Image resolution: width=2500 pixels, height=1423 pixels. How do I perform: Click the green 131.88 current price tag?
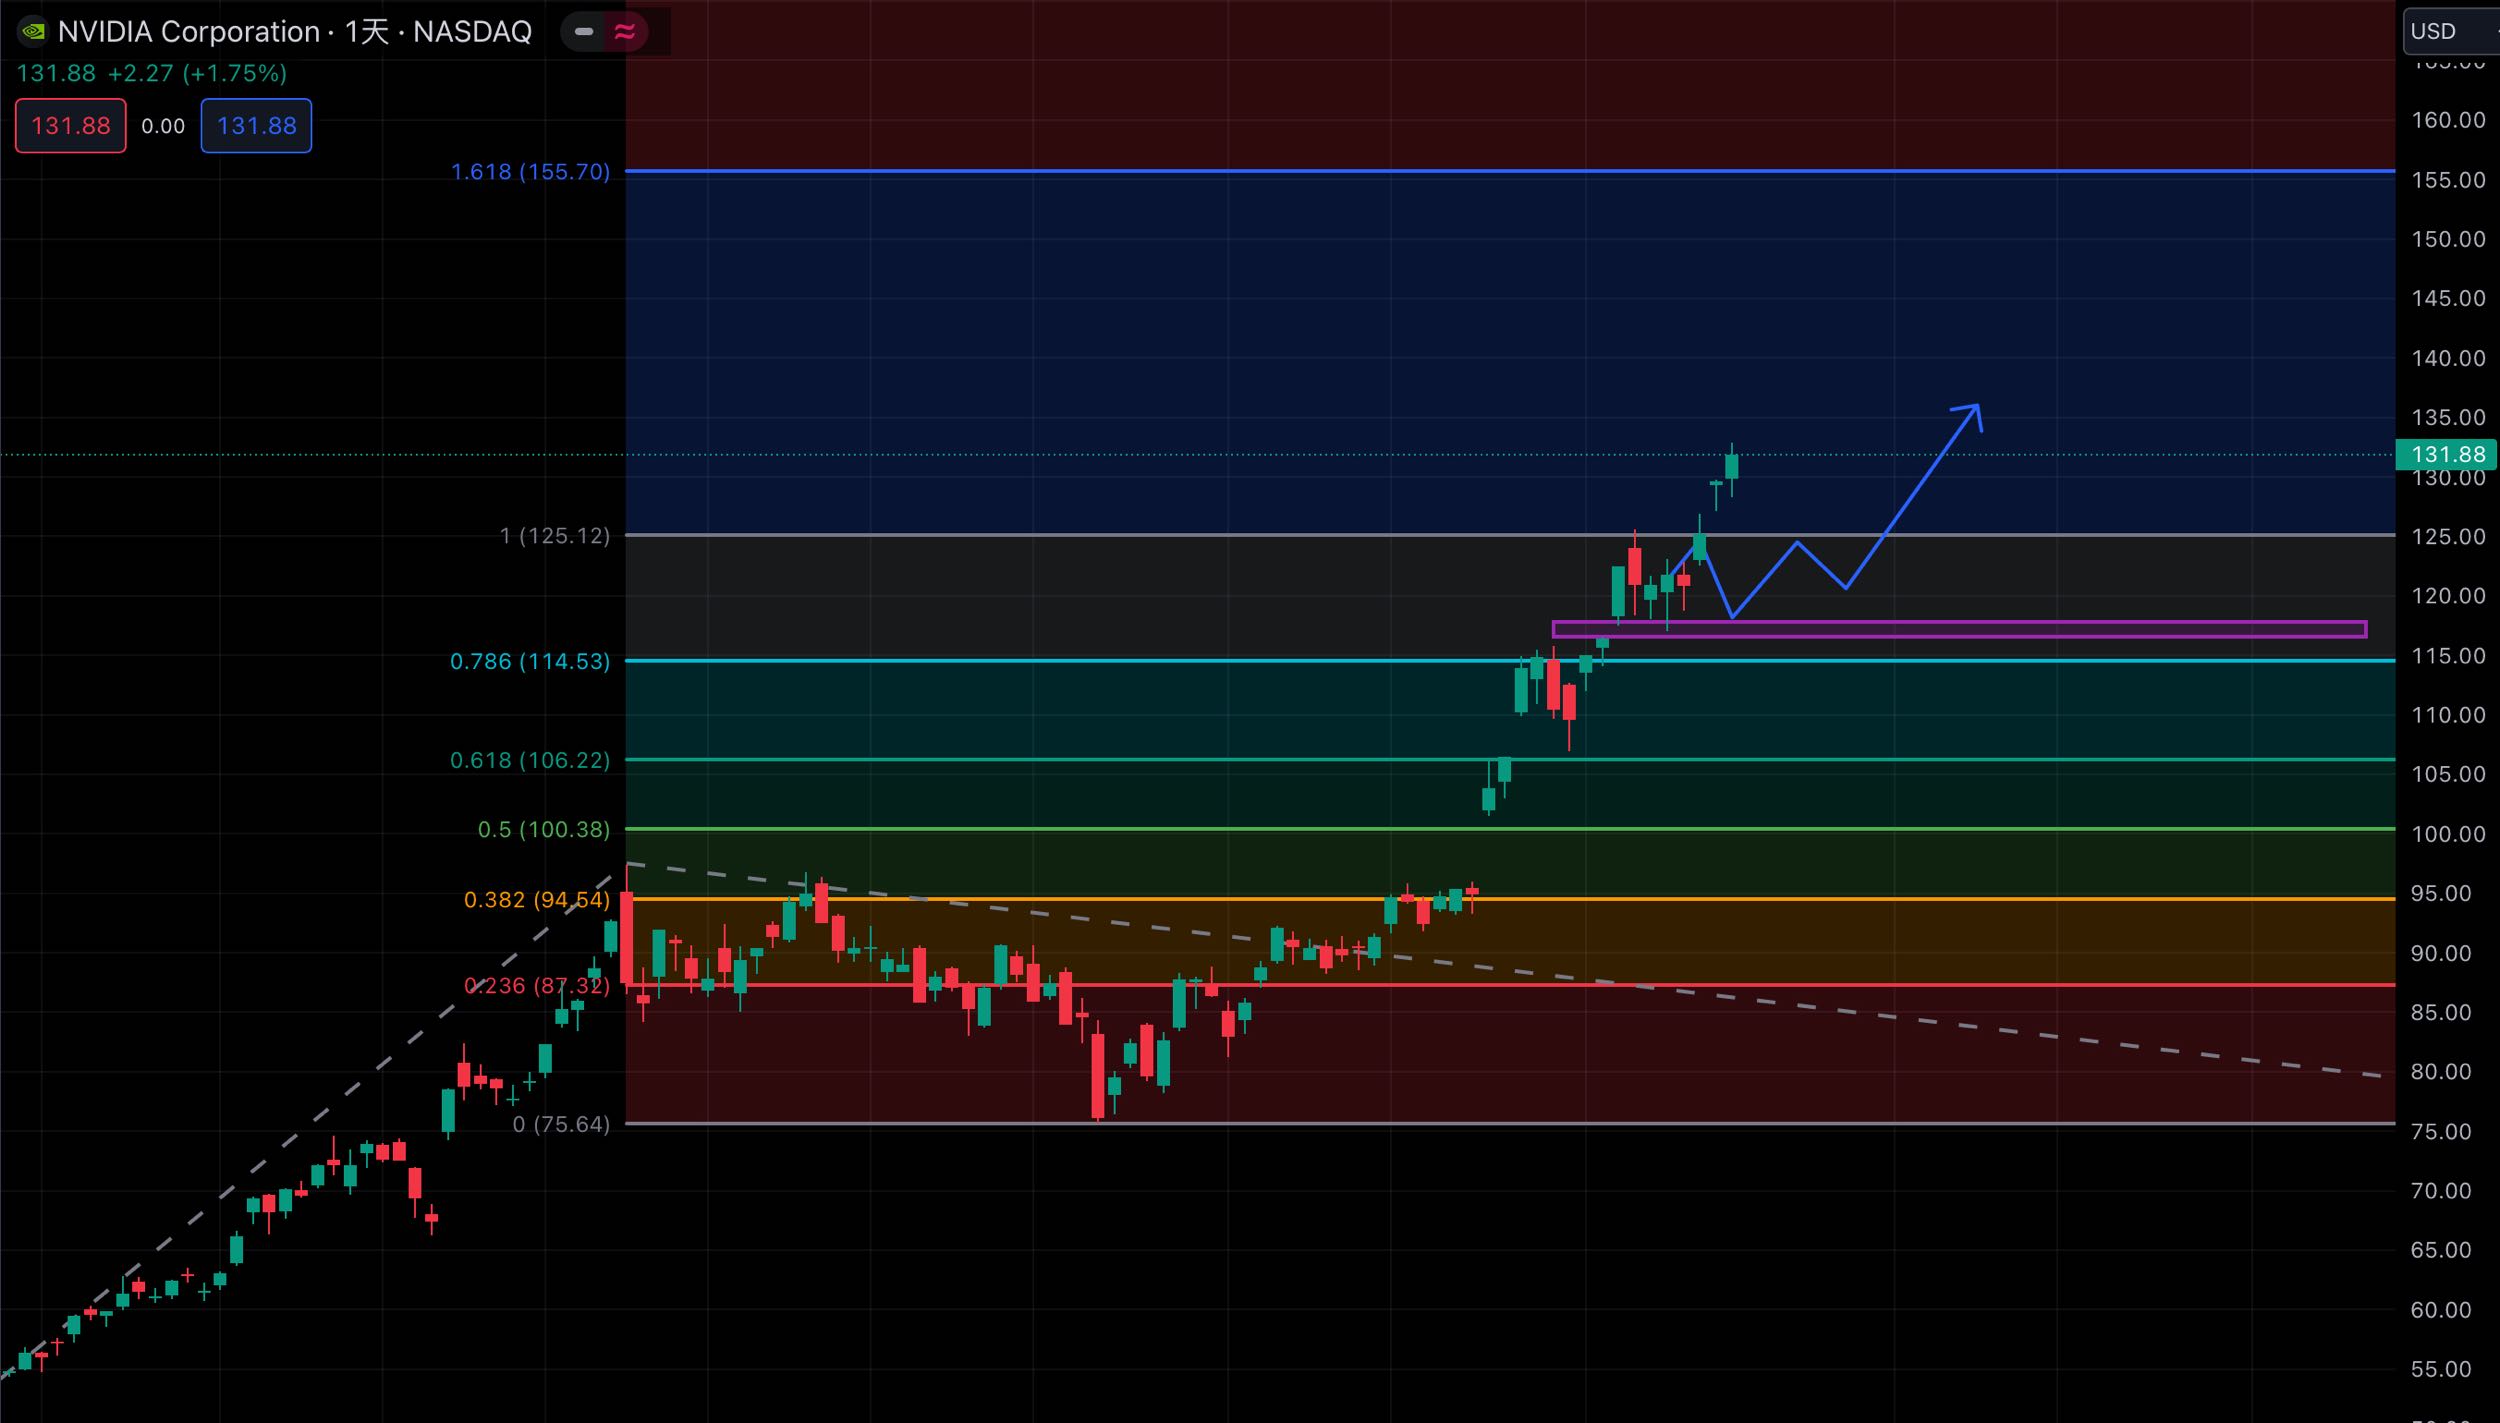coord(2446,455)
